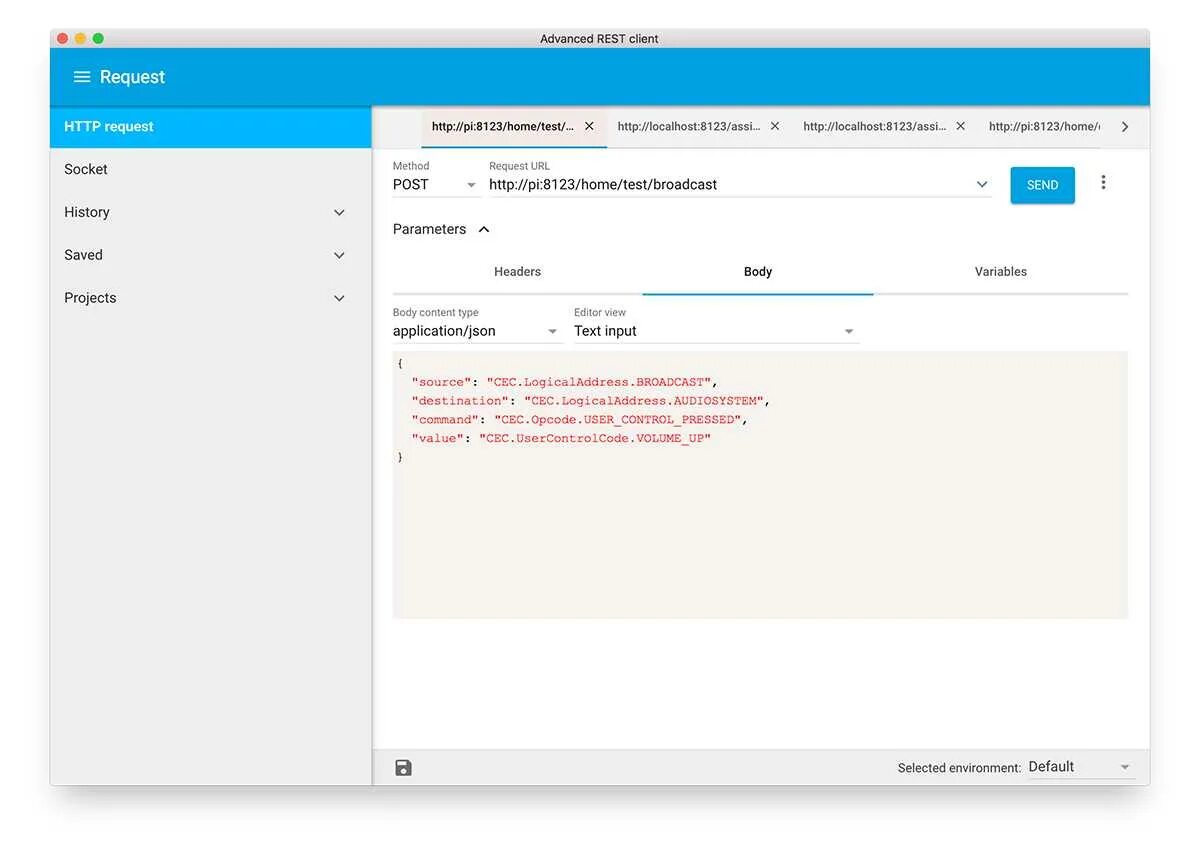
Task: Click the "source" line in the JSON body
Action: pos(565,382)
